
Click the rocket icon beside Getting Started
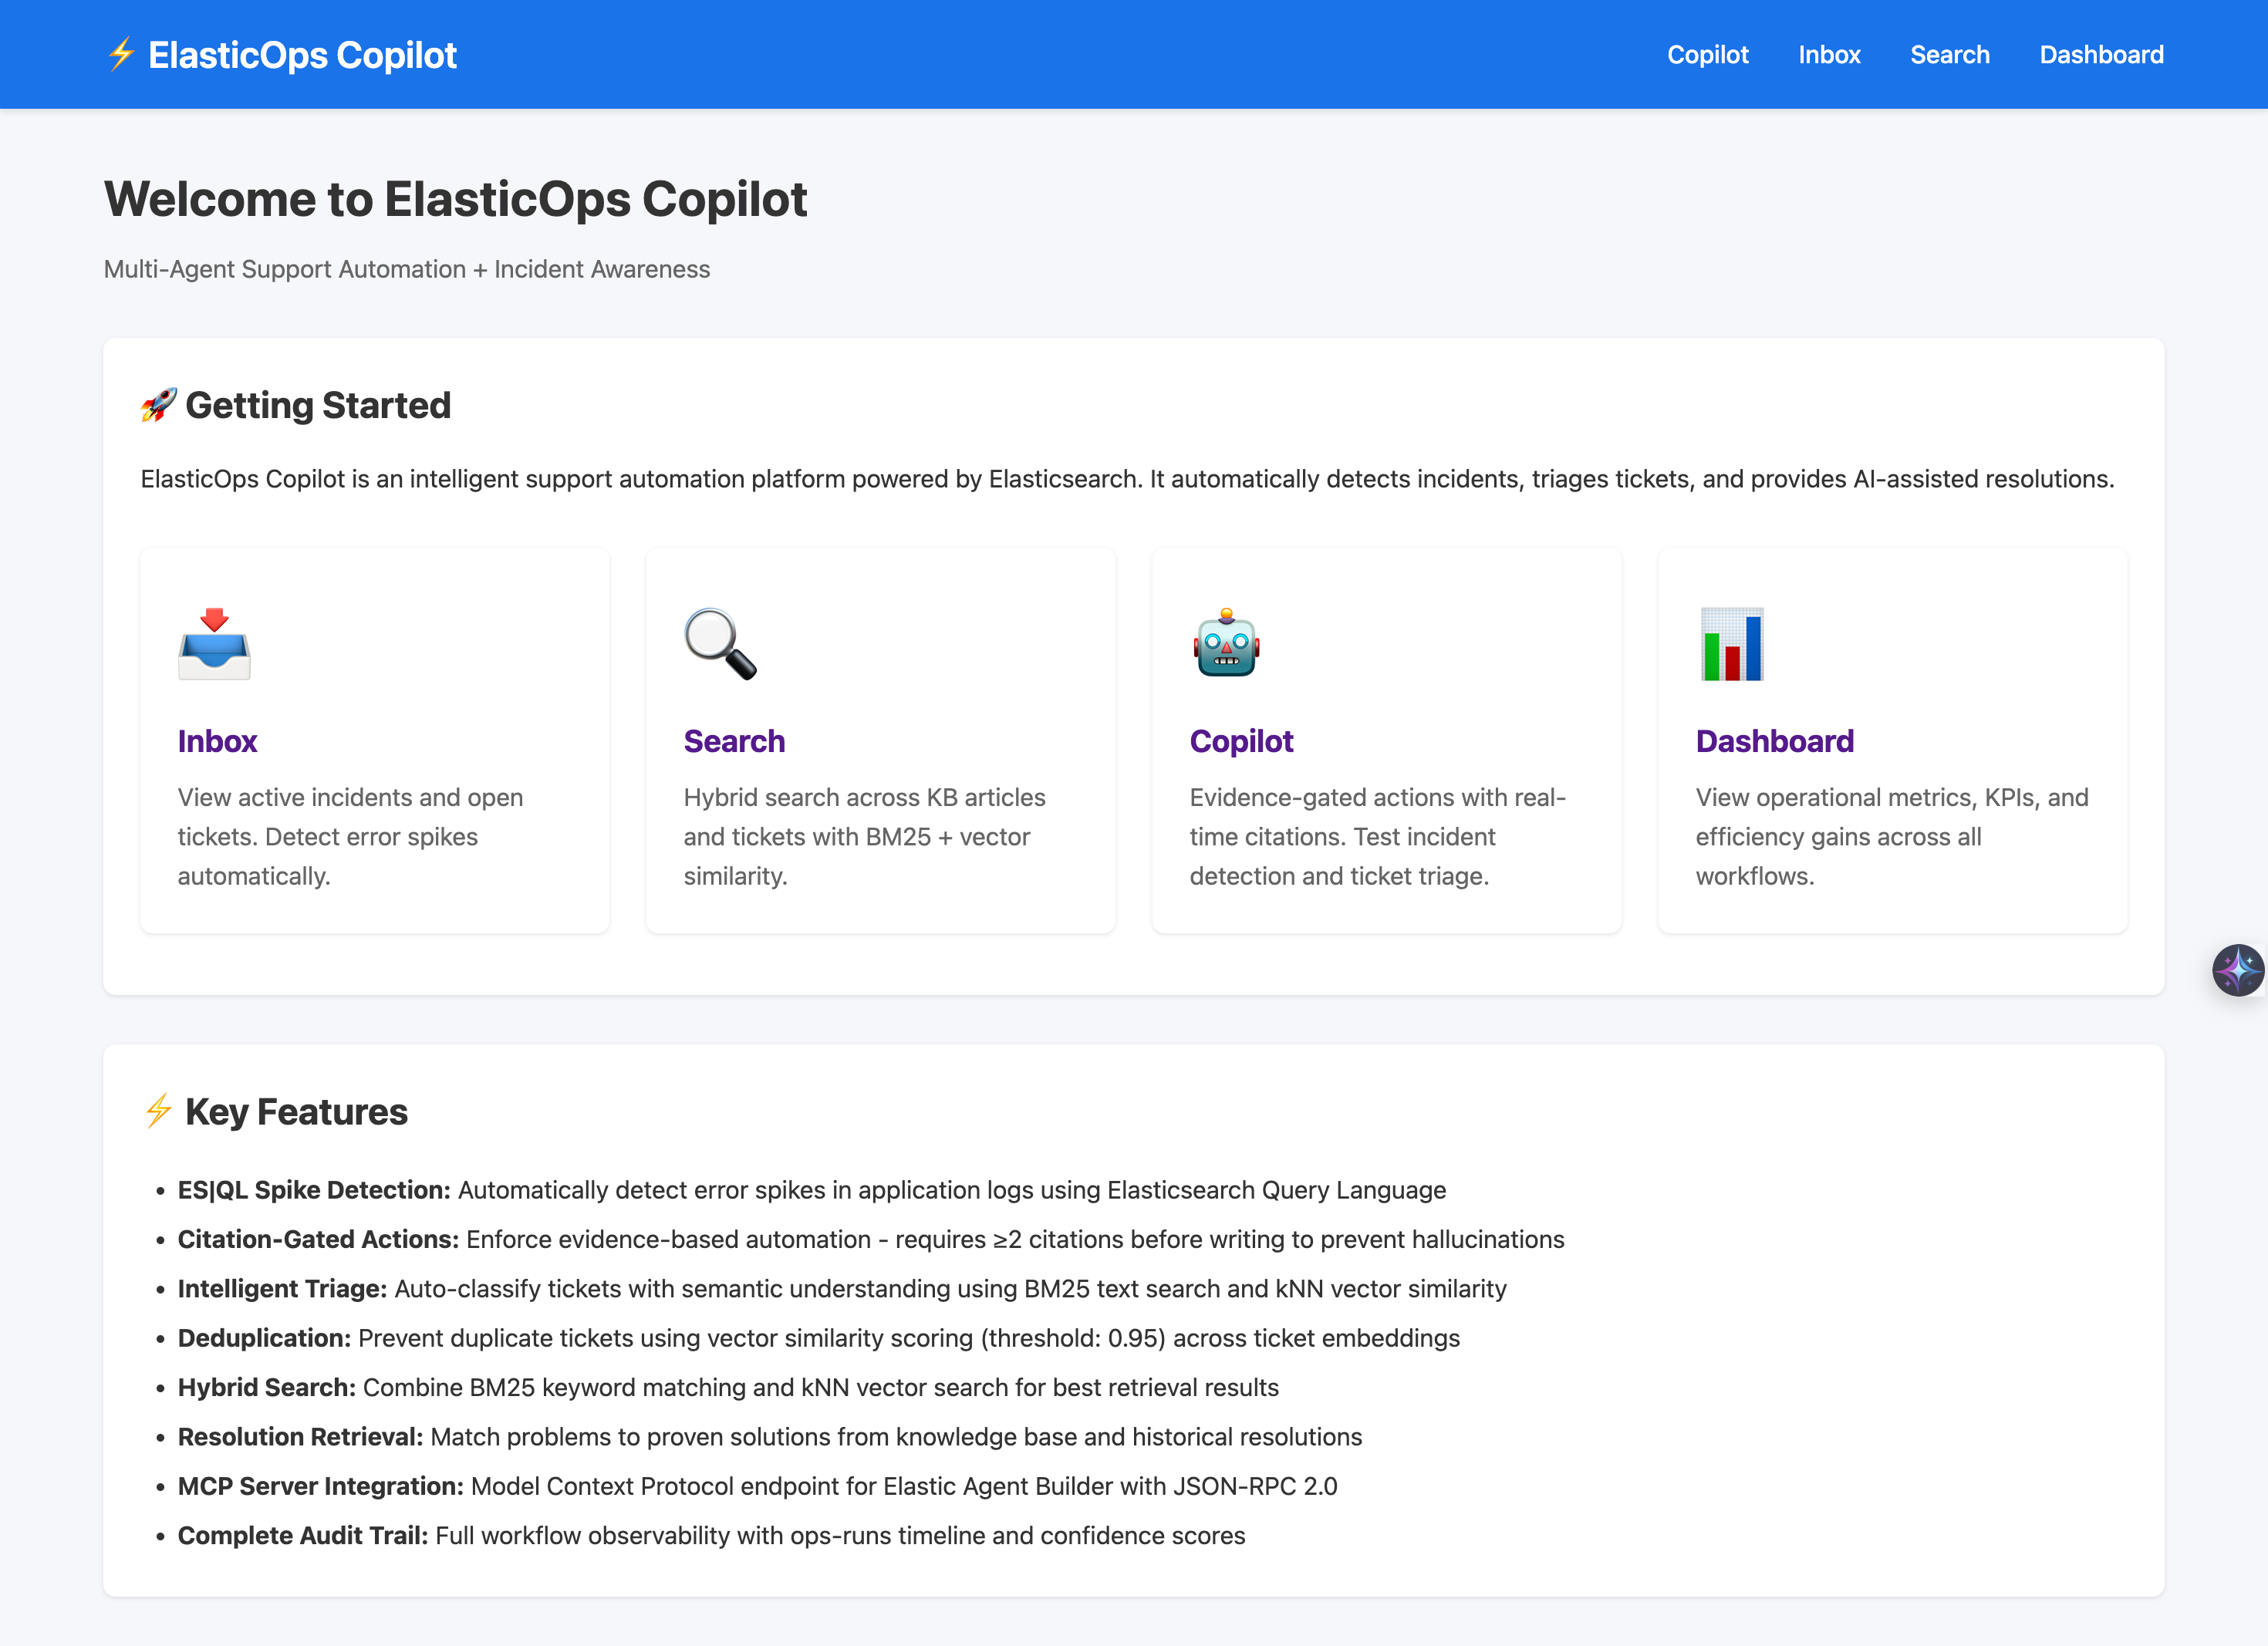(158, 405)
